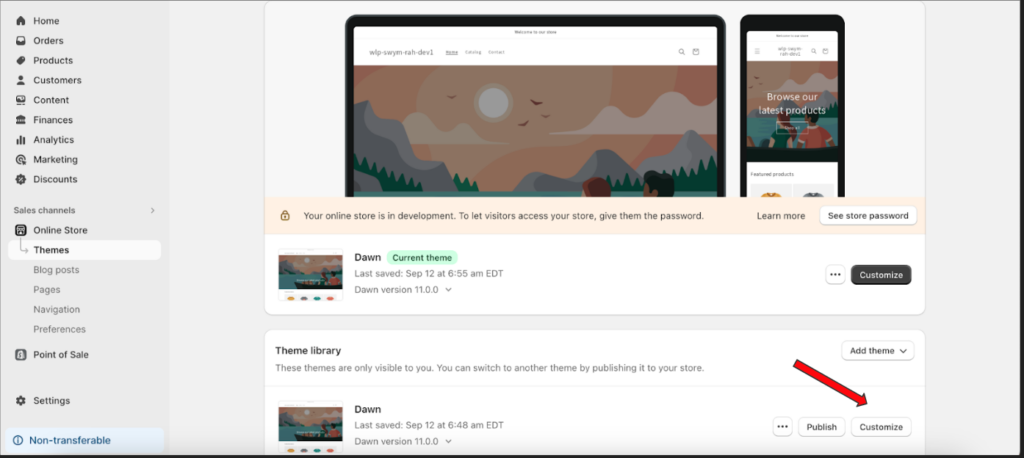This screenshot has width=1024, height=458.
Task: Open the Add theme dropdown
Action: (x=878, y=351)
